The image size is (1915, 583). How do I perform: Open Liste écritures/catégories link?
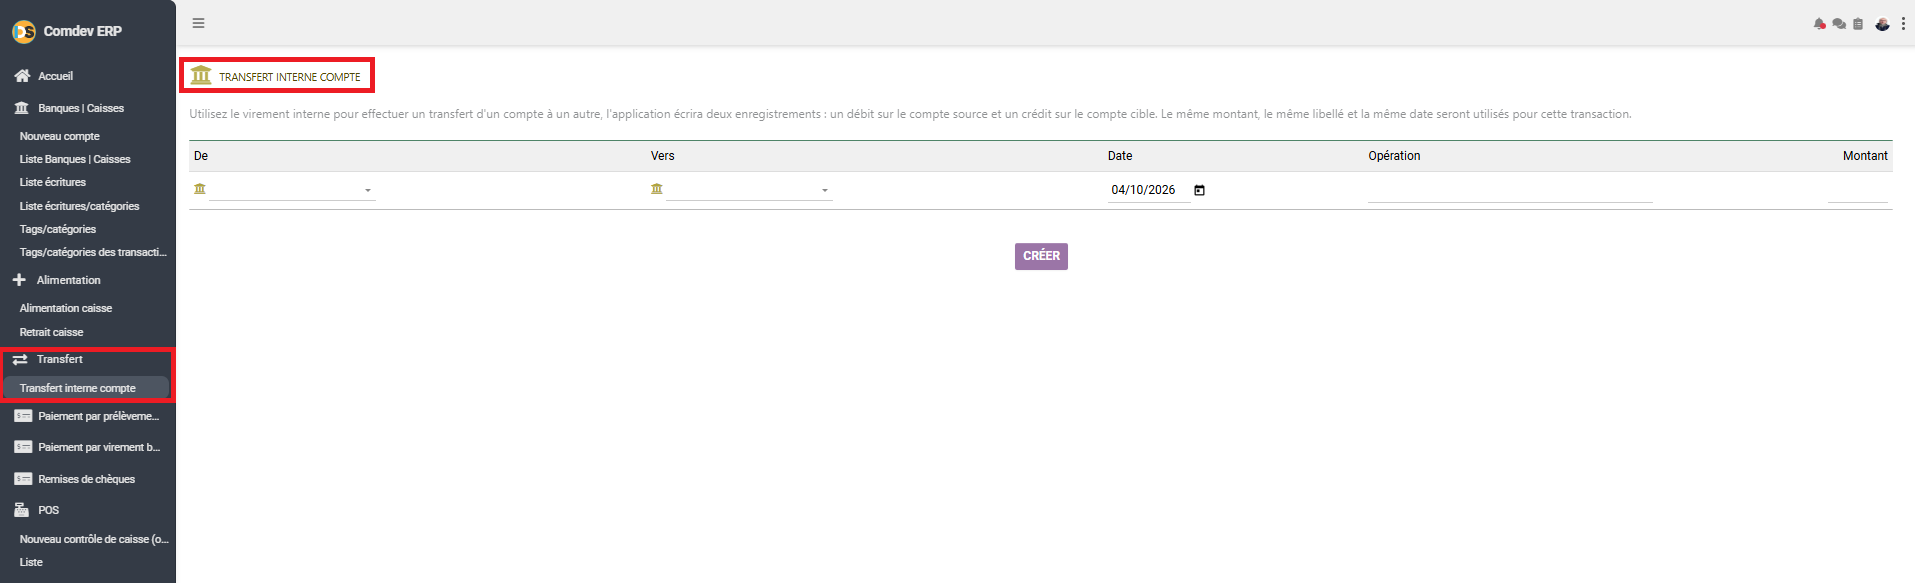tap(79, 206)
